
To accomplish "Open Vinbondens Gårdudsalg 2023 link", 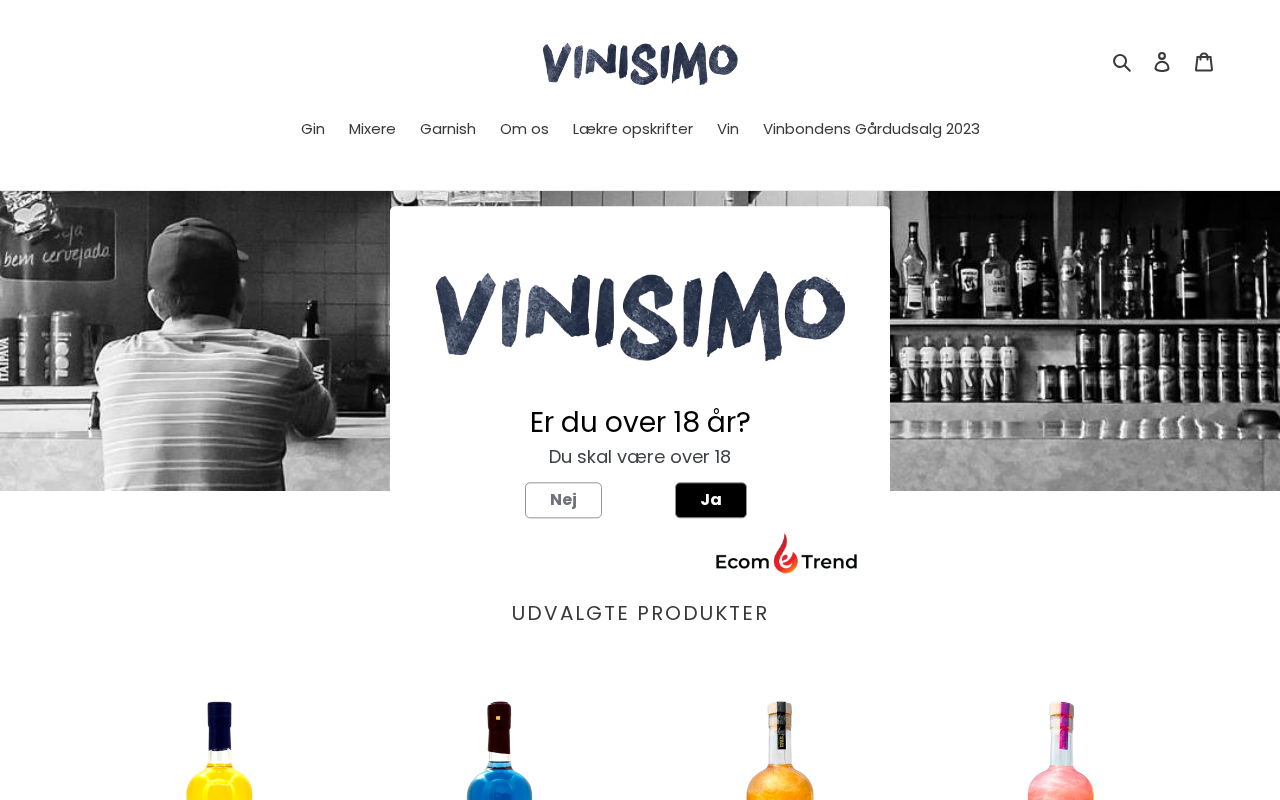I will click(871, 129).
